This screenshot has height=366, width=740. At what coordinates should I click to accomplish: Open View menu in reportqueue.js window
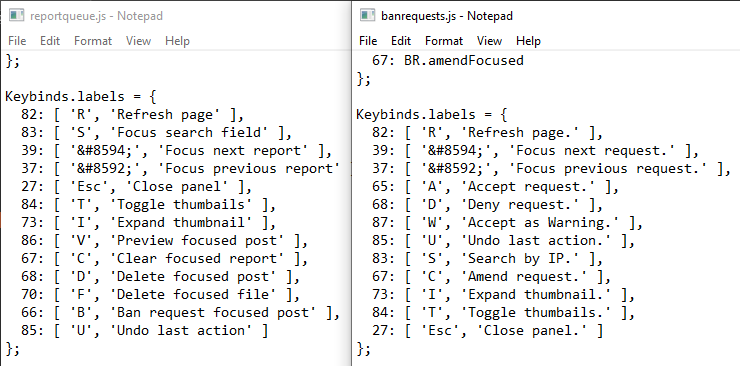pos(138,41)
